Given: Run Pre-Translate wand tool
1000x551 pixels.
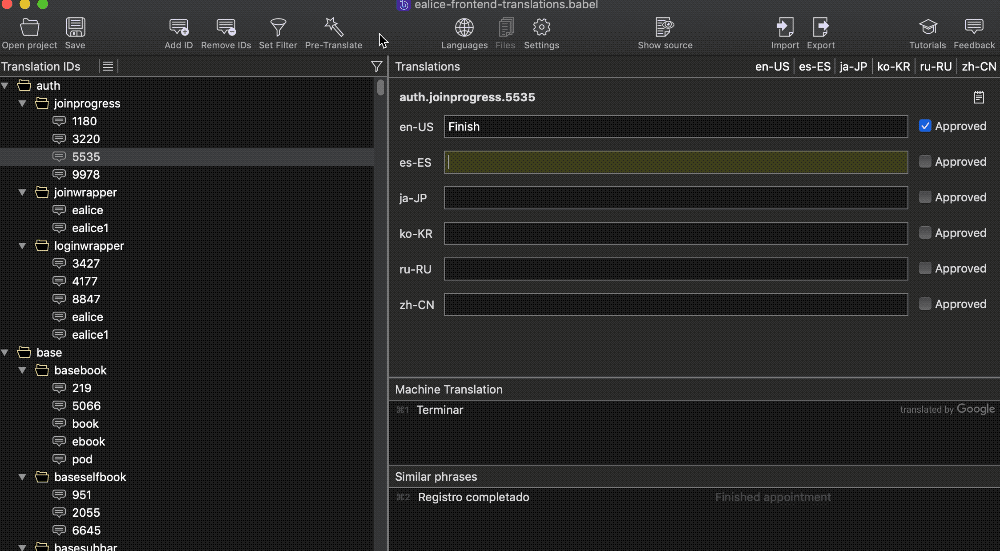Looking at the screenshot, I should (334, 27).
